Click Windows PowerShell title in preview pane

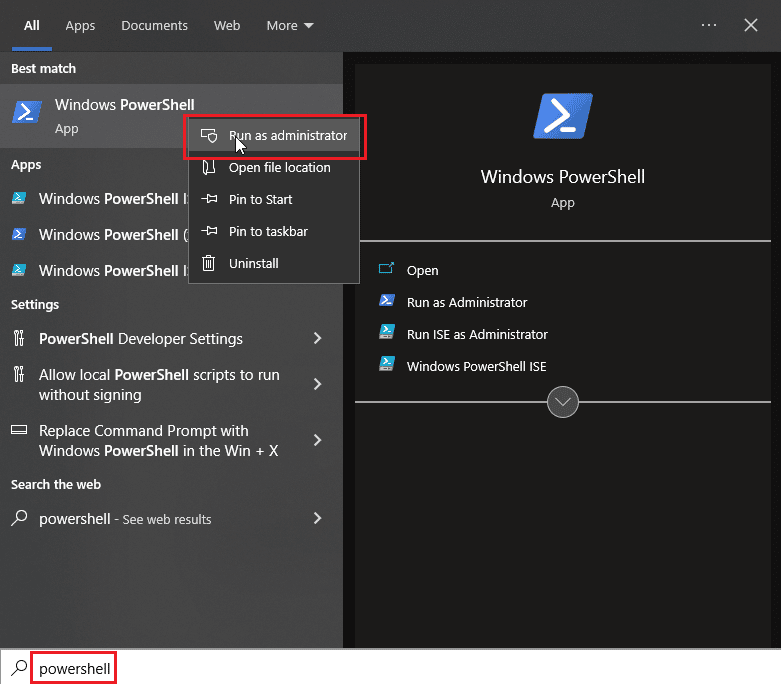[563, 177]
